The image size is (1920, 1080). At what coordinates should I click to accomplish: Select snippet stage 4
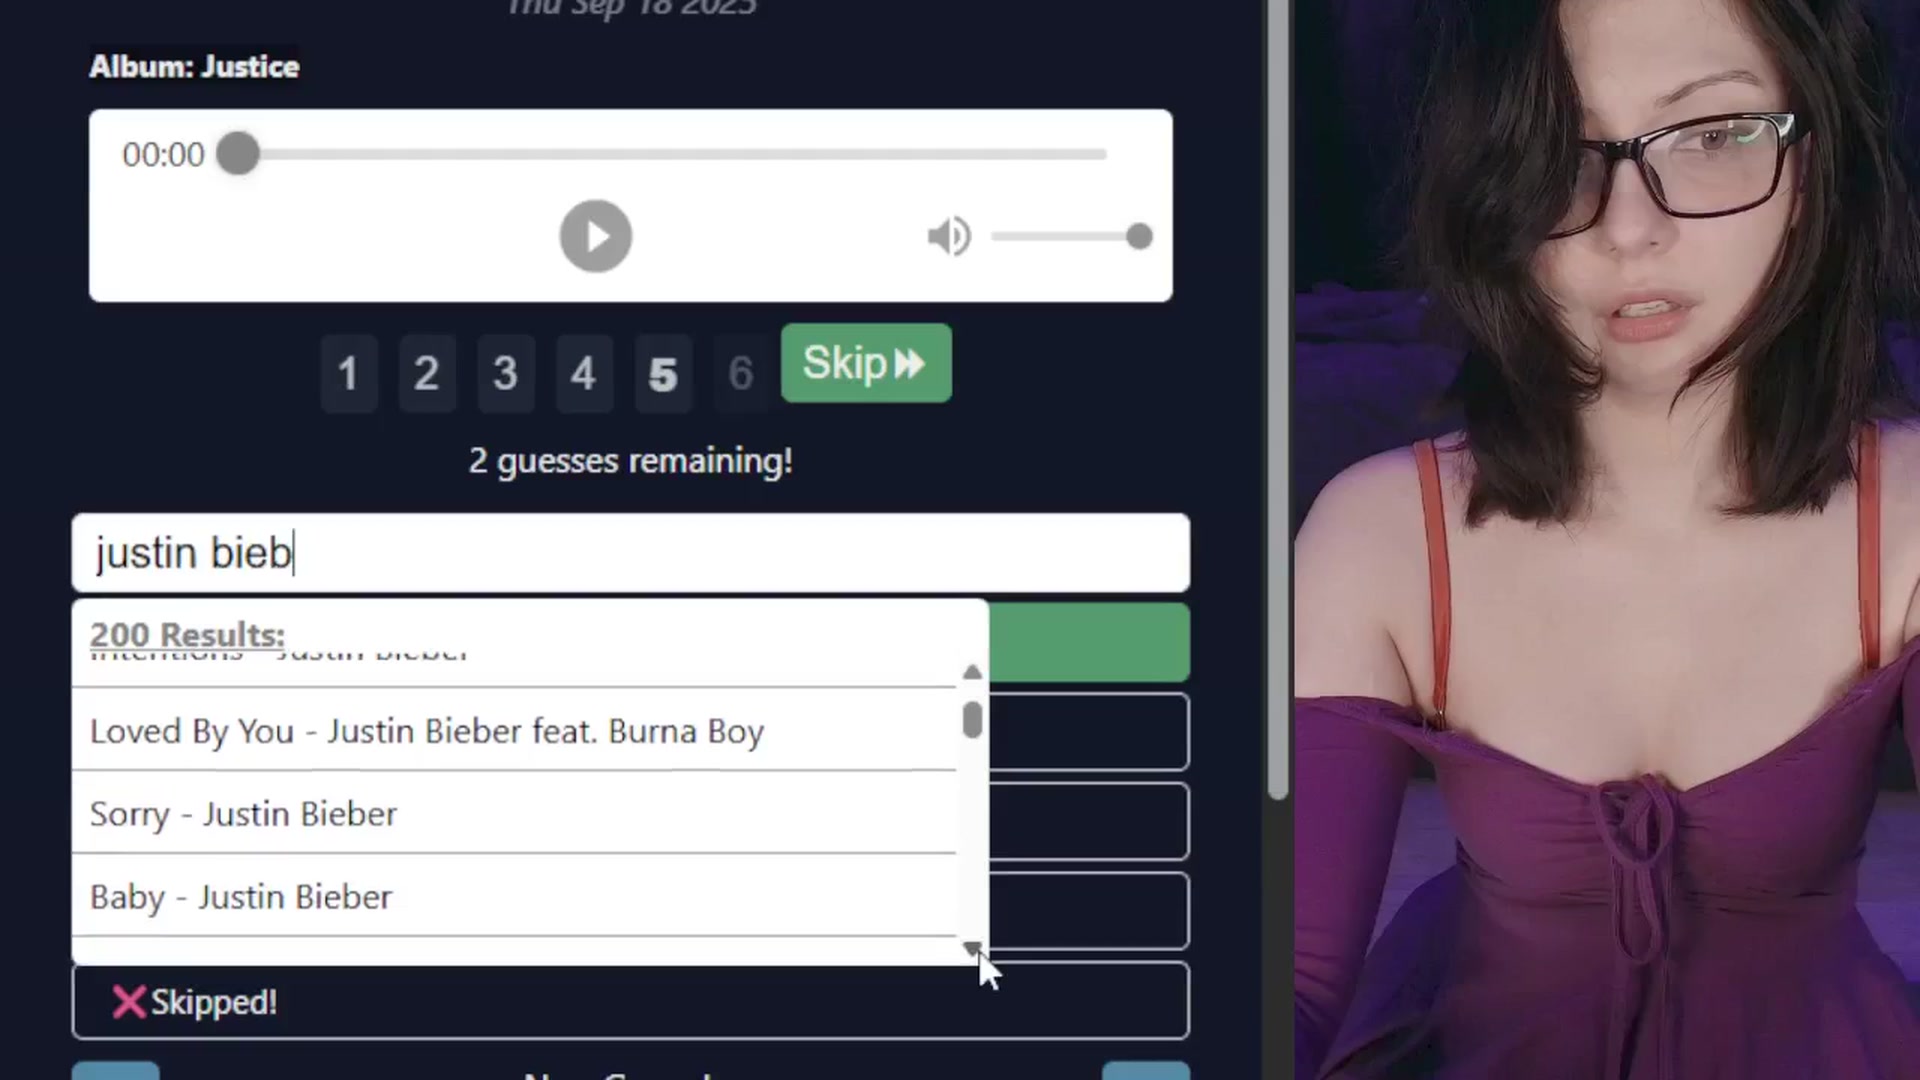[584, 374]
